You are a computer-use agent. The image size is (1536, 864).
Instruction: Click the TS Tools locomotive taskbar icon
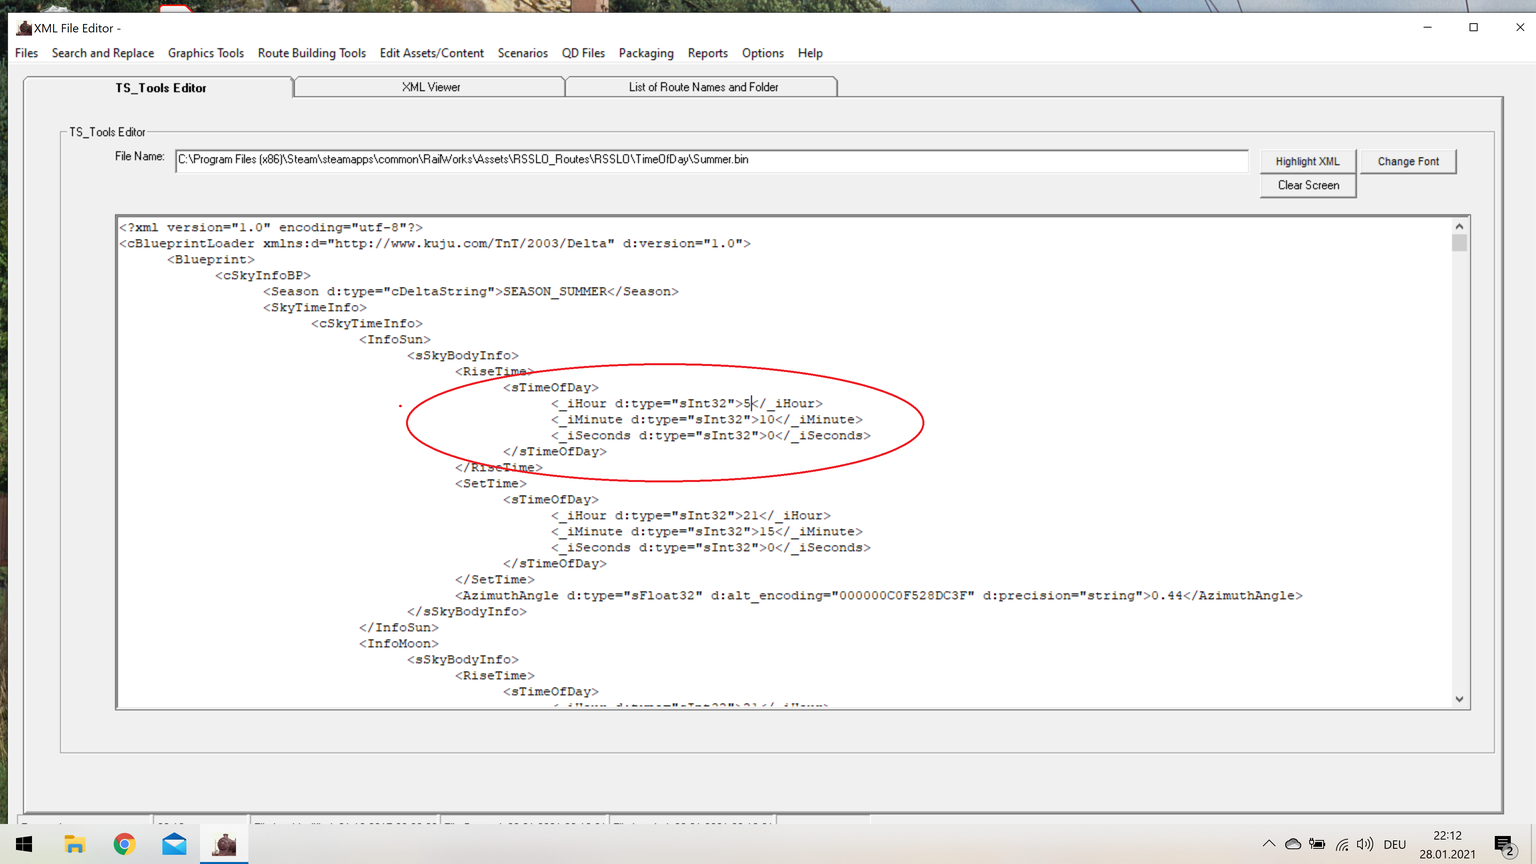click(224, 844)
